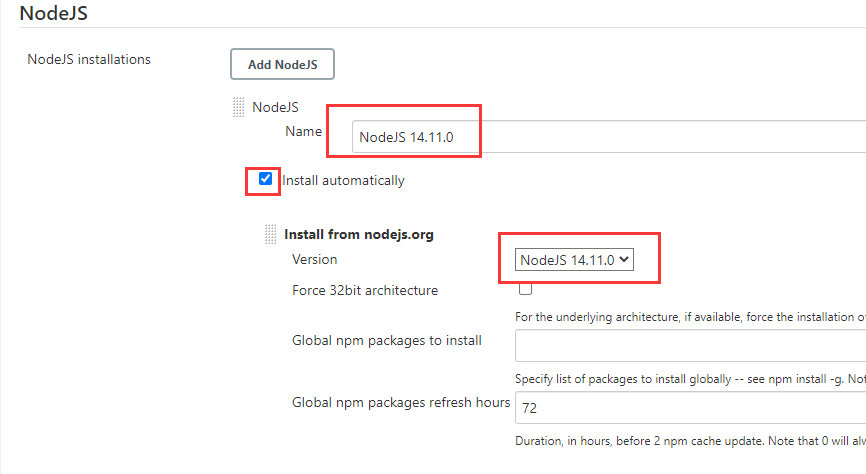Click the Force 32bit architecture label
The width and height of the screenshot is (866, 474).
(365, 290)
